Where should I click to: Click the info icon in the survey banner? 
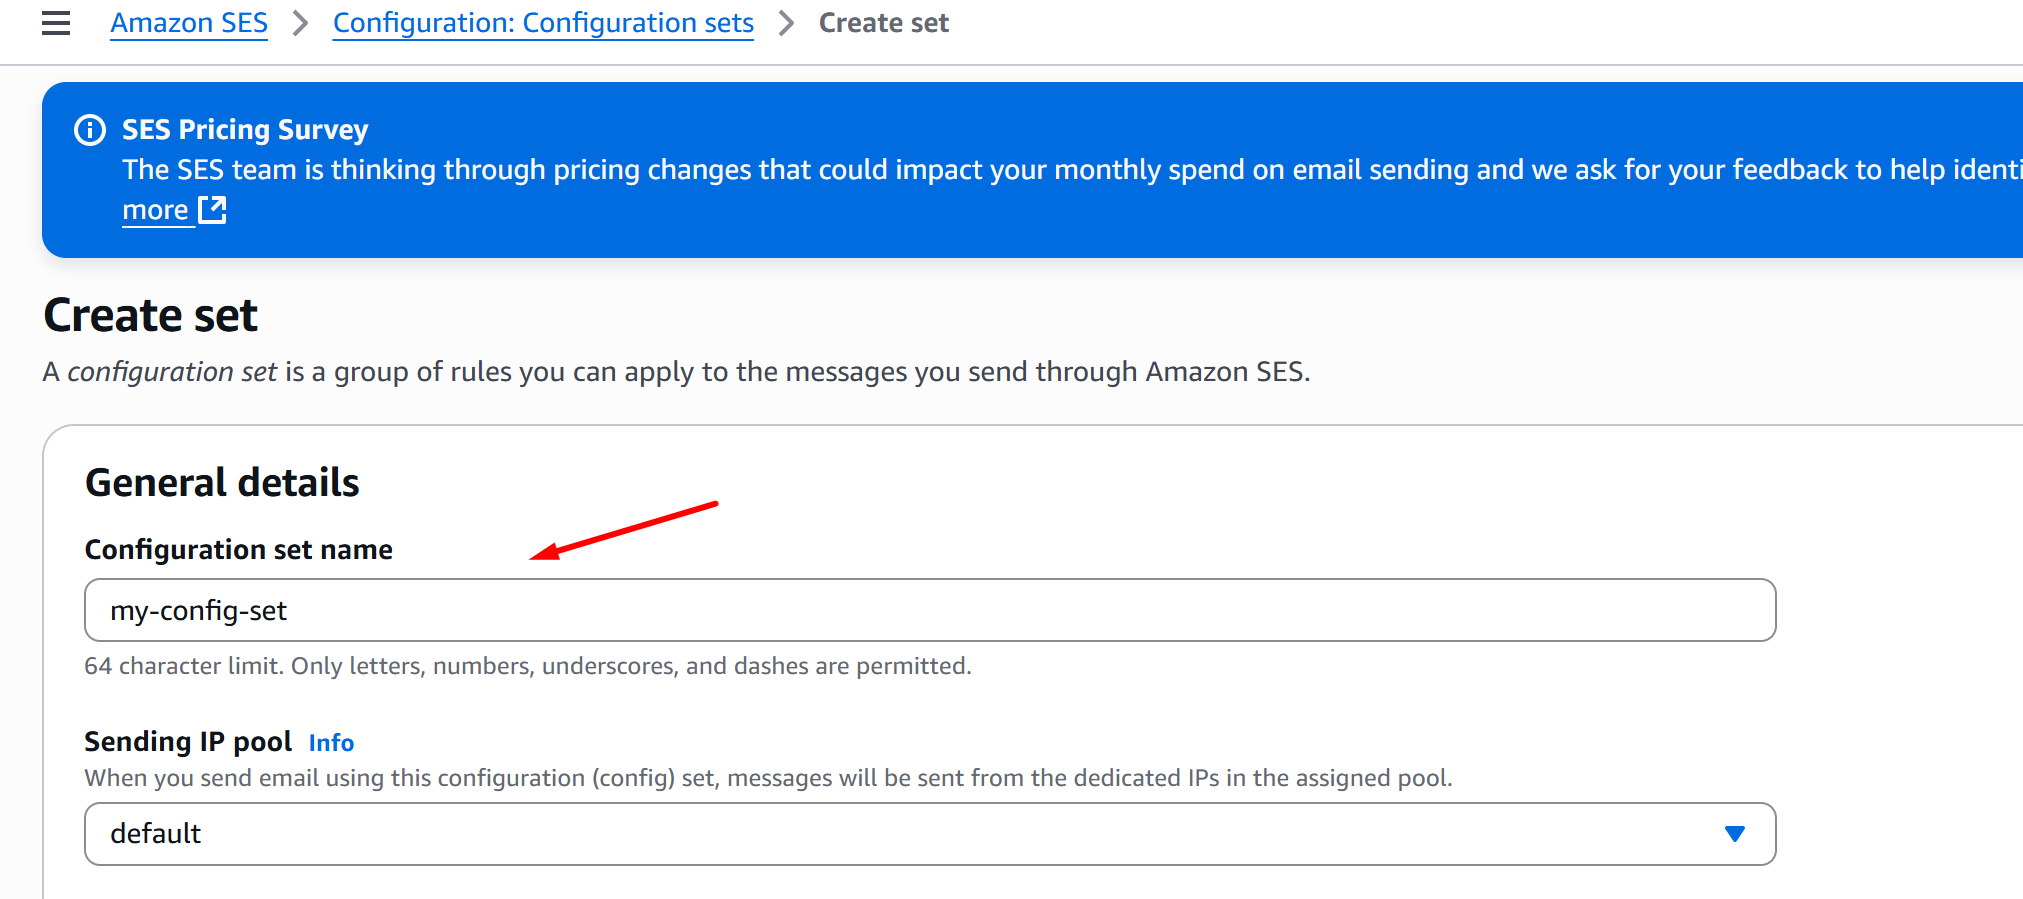pos(90,130)
